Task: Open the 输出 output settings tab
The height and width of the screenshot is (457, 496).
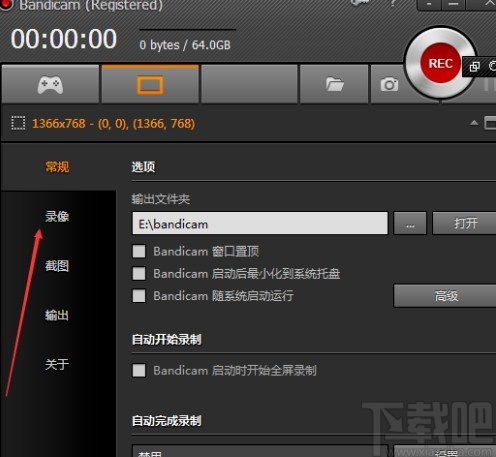Action: coord(57,315)
